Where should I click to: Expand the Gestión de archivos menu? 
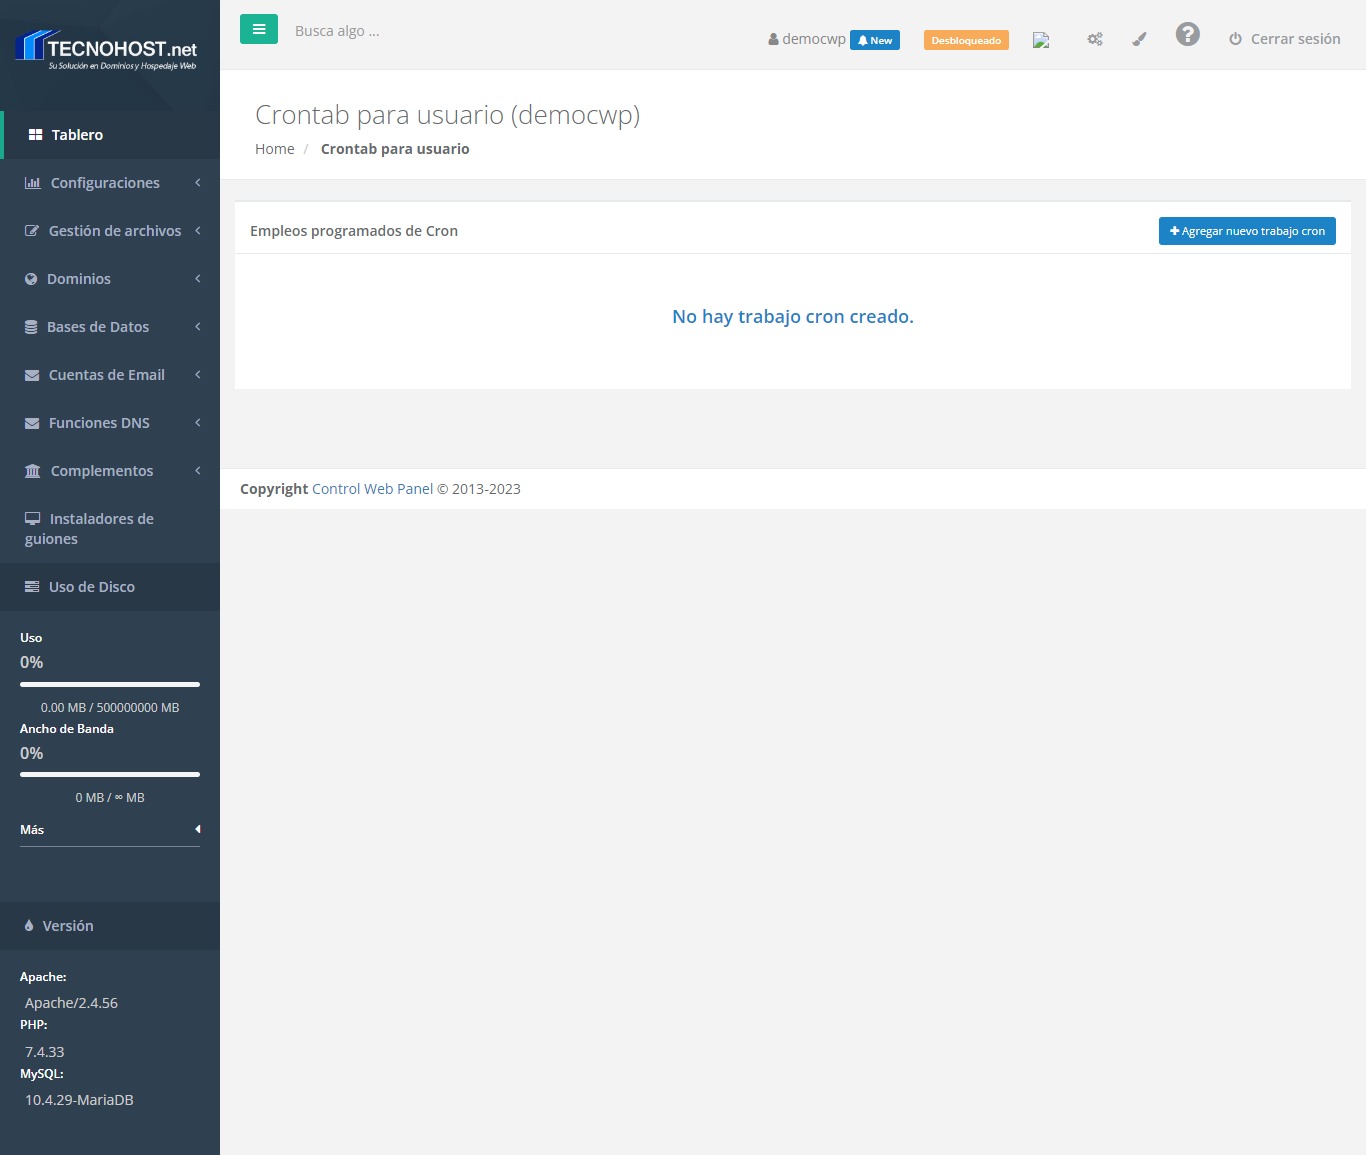pyautogui.click(x=114, y=231)
